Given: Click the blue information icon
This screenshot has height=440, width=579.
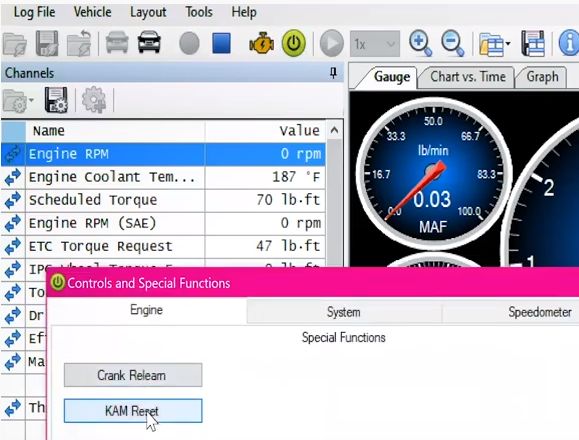Looking at the screenshot, I should pos(569,43).
